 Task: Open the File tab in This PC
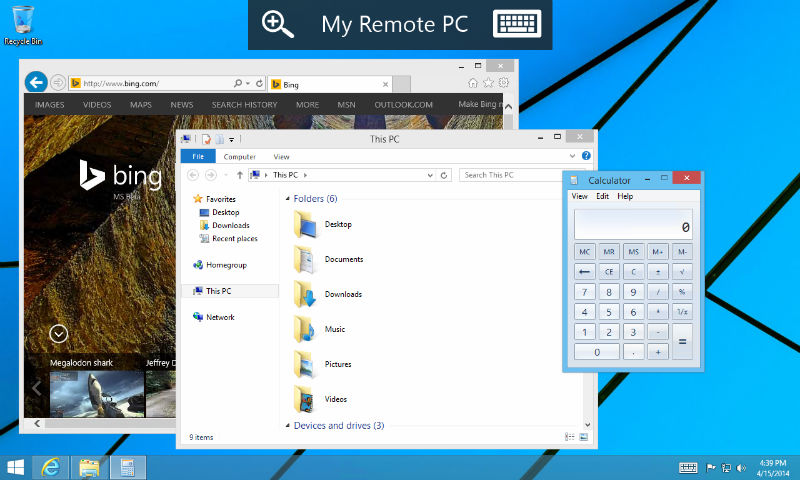(x=198, y=157)
